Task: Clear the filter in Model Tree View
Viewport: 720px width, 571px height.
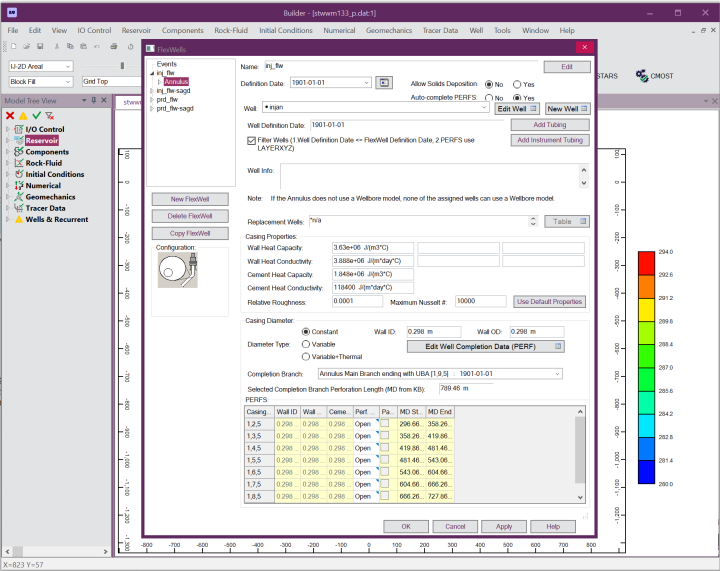Action: point(50,116)
